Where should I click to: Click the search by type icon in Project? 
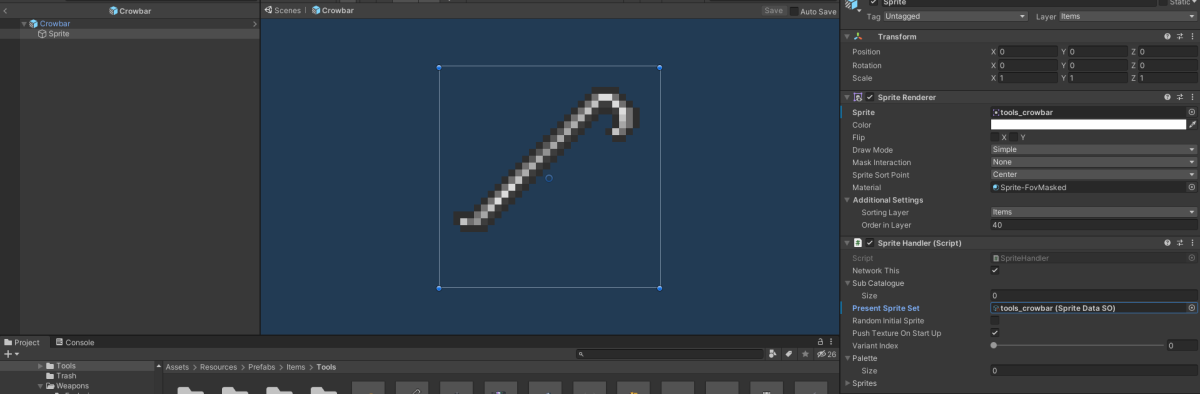(x=773, y=354)
